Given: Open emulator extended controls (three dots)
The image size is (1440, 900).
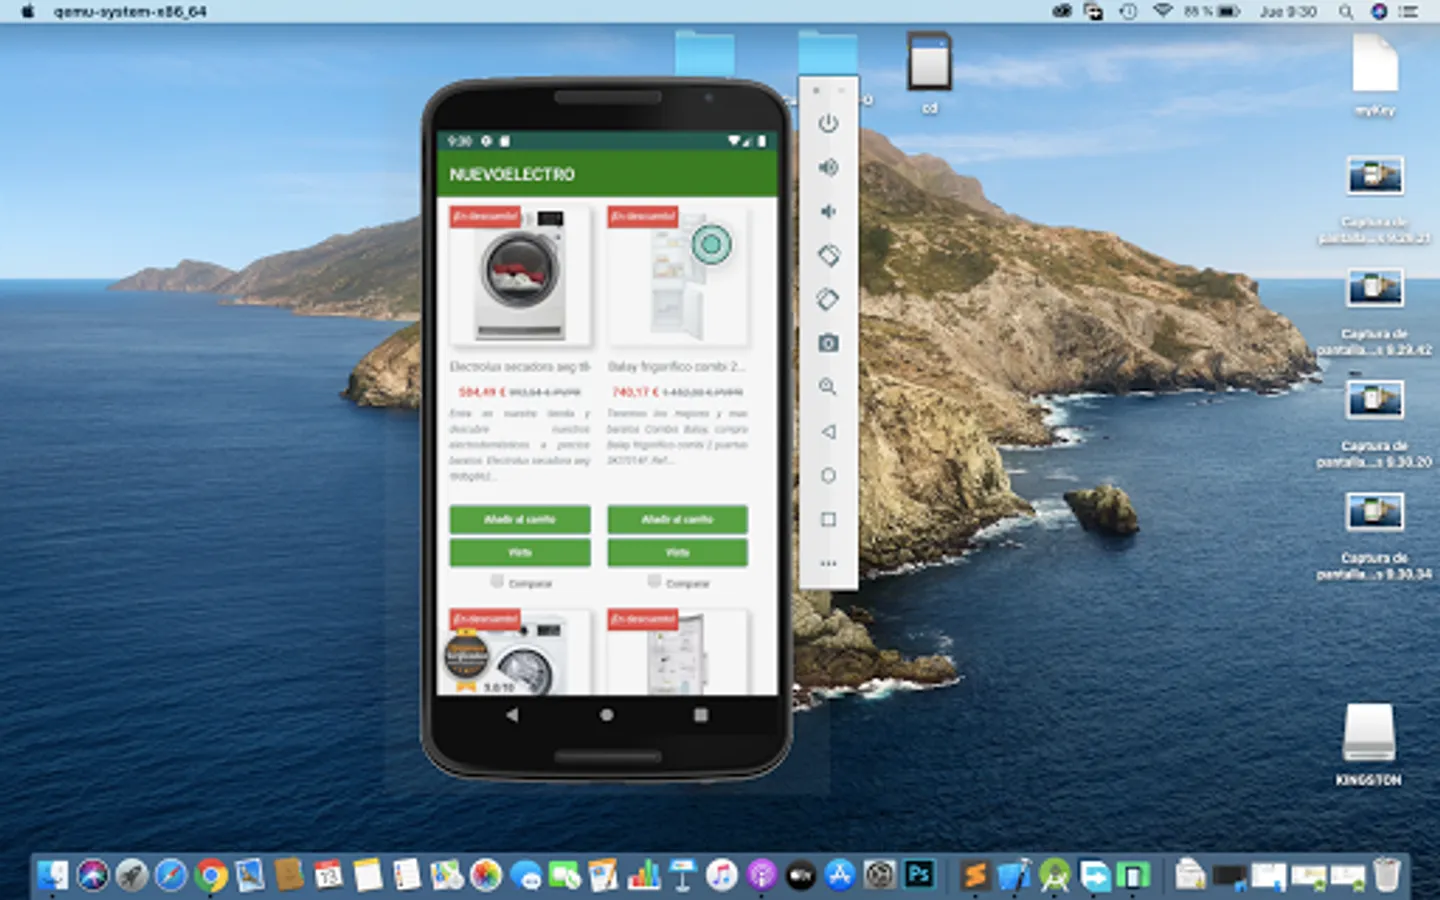Looking at the screenshot, I should pyautogui.click(x=828, y=564).
